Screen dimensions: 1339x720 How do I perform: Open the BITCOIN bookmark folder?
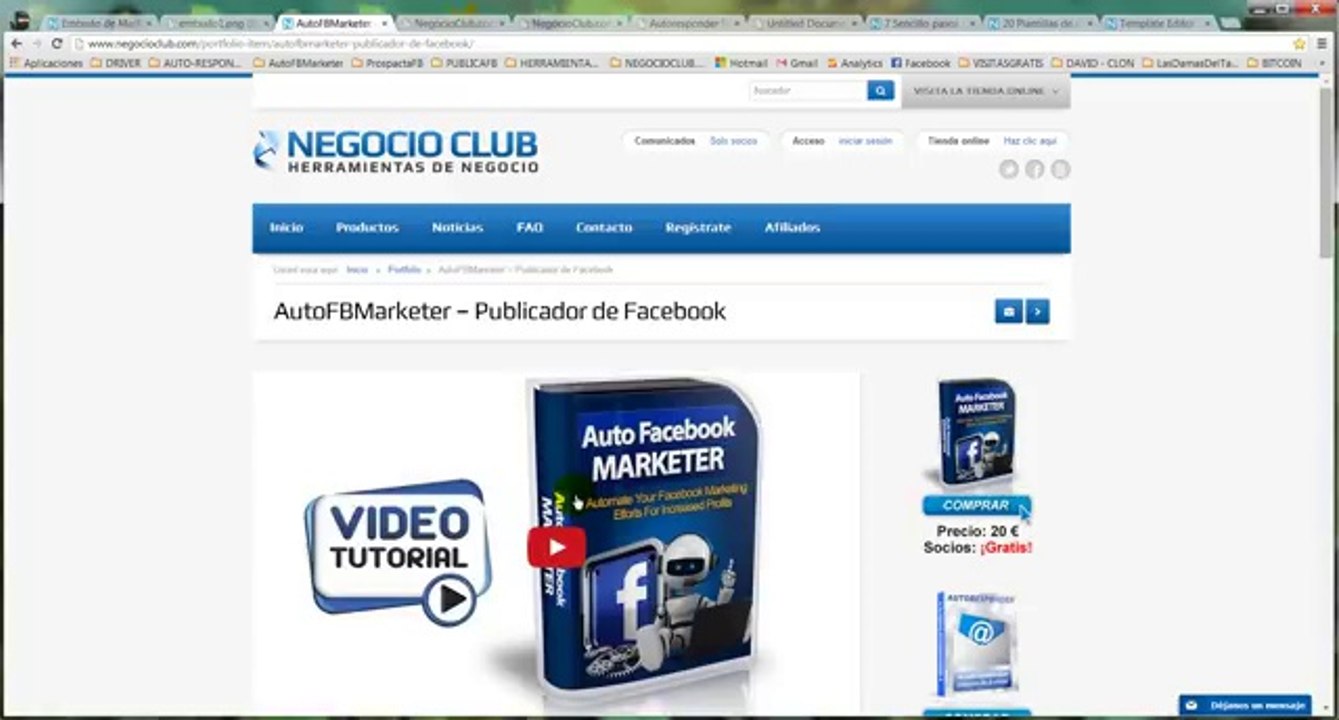click(x=1274, y=63)
